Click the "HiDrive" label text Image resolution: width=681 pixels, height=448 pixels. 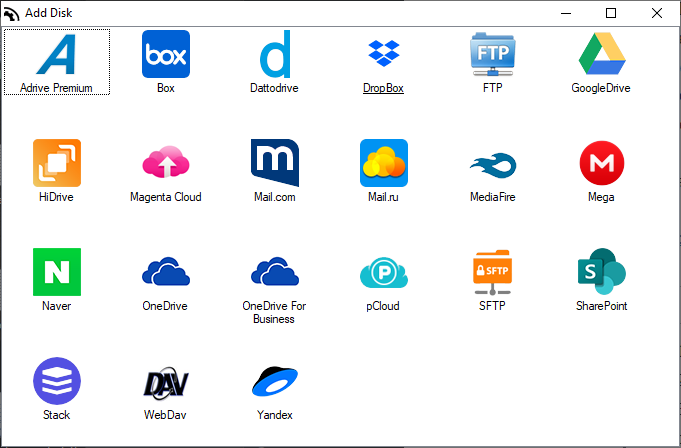(56, 197)
